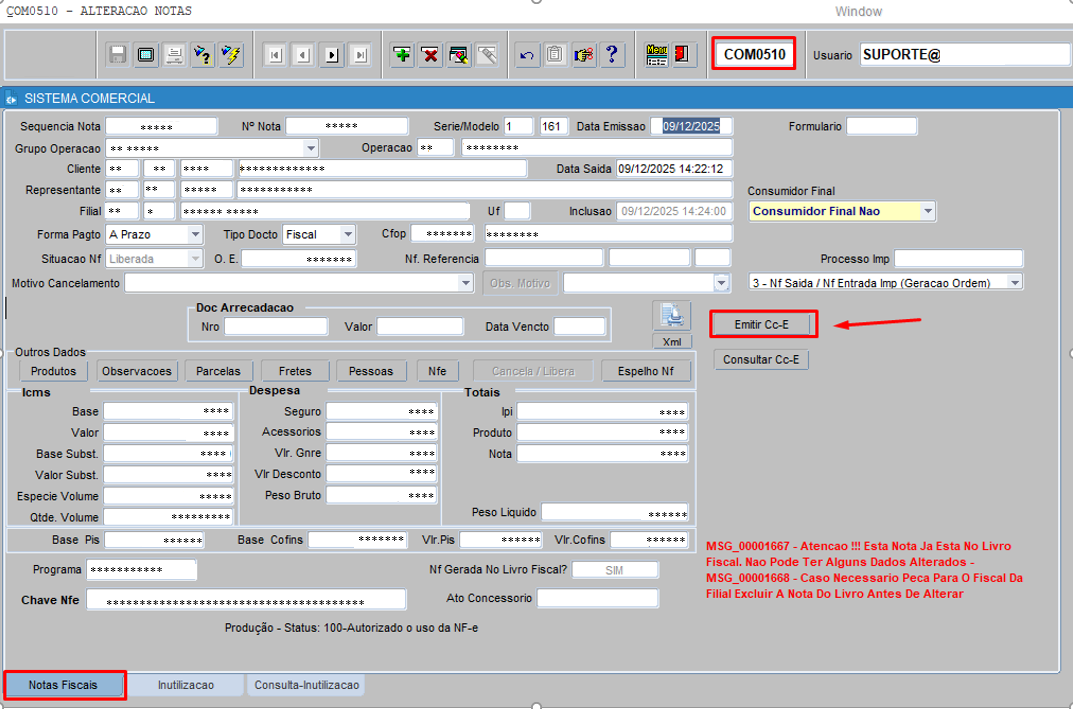Click the undo arrow toolbar icon
Image resolution: width=1073 pixels, height=709 pixels.
pos(527,55)
